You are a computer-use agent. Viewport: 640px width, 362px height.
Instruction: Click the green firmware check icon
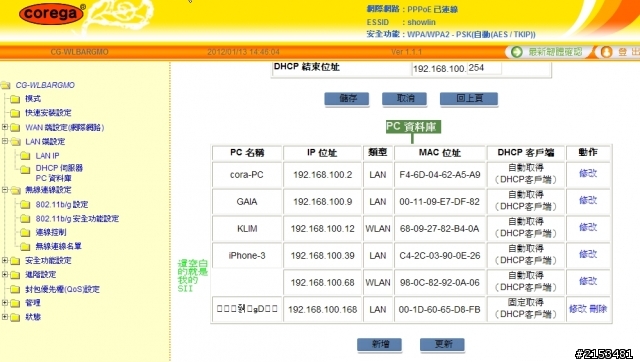[x=517, y=52]
